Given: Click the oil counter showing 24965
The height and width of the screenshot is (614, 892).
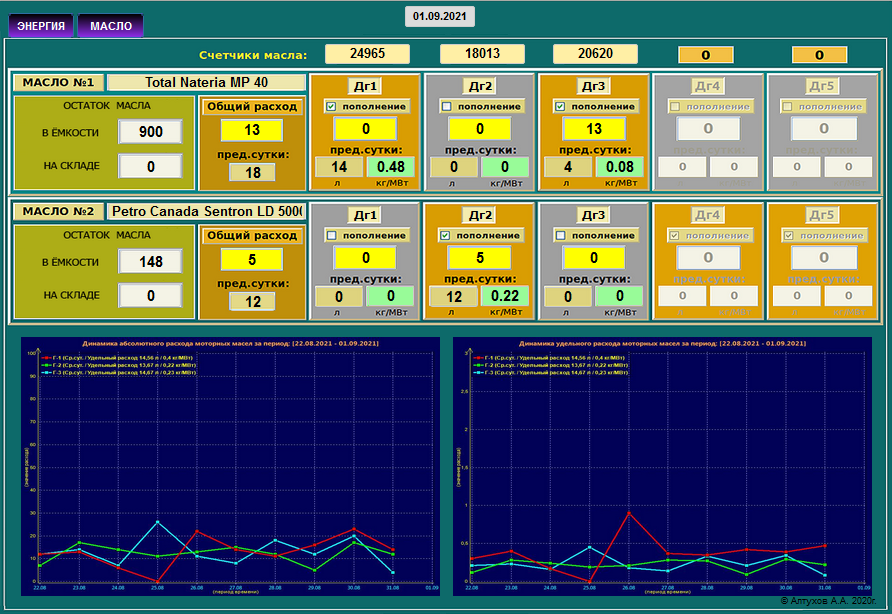Looking at the screenshot, I should pyautogui.click(x=367, y=54).
